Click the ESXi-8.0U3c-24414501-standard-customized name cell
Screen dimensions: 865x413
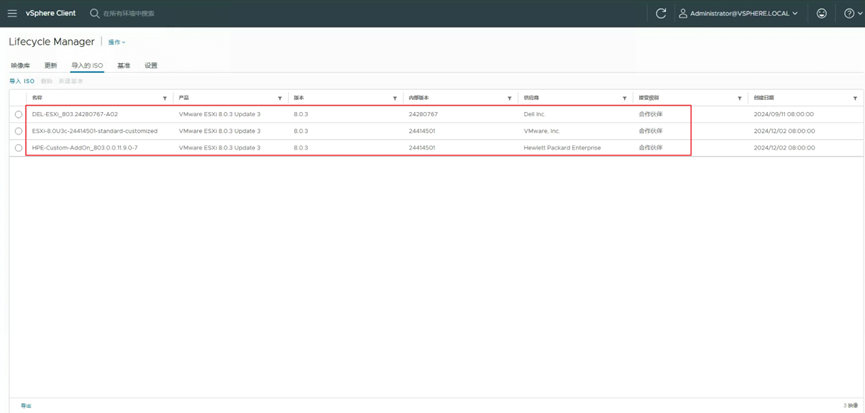point(95,131)
